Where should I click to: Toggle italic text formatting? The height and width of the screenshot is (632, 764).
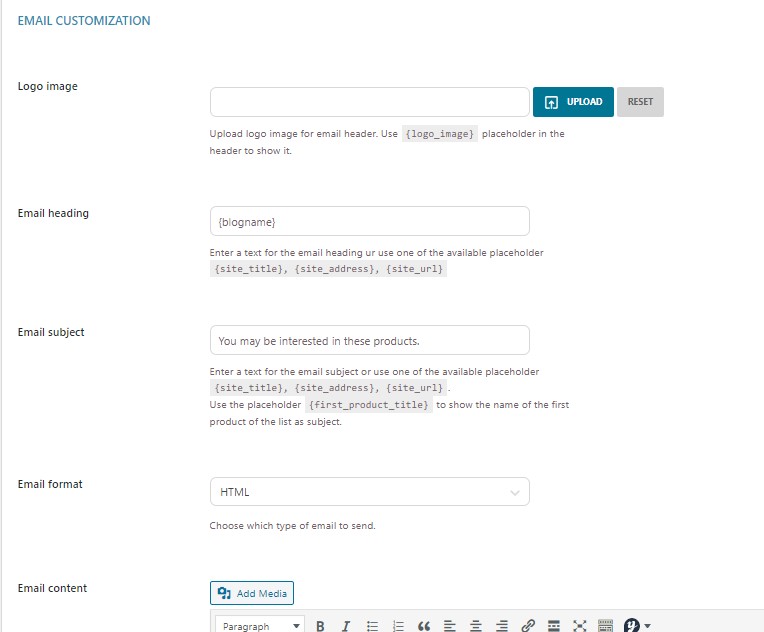(346, 626)
